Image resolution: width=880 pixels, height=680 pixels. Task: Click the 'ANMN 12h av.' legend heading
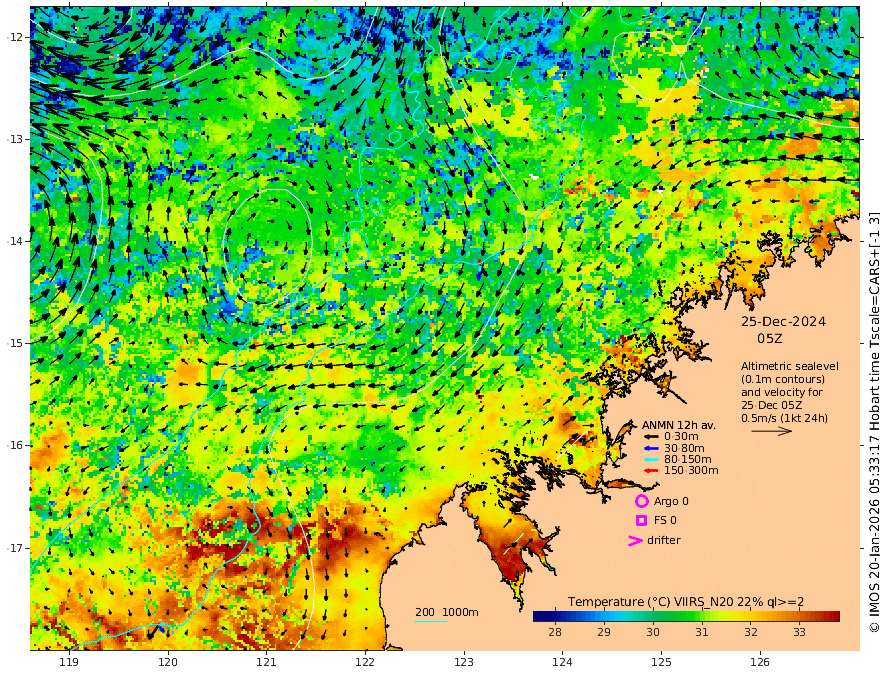point(679,425)
